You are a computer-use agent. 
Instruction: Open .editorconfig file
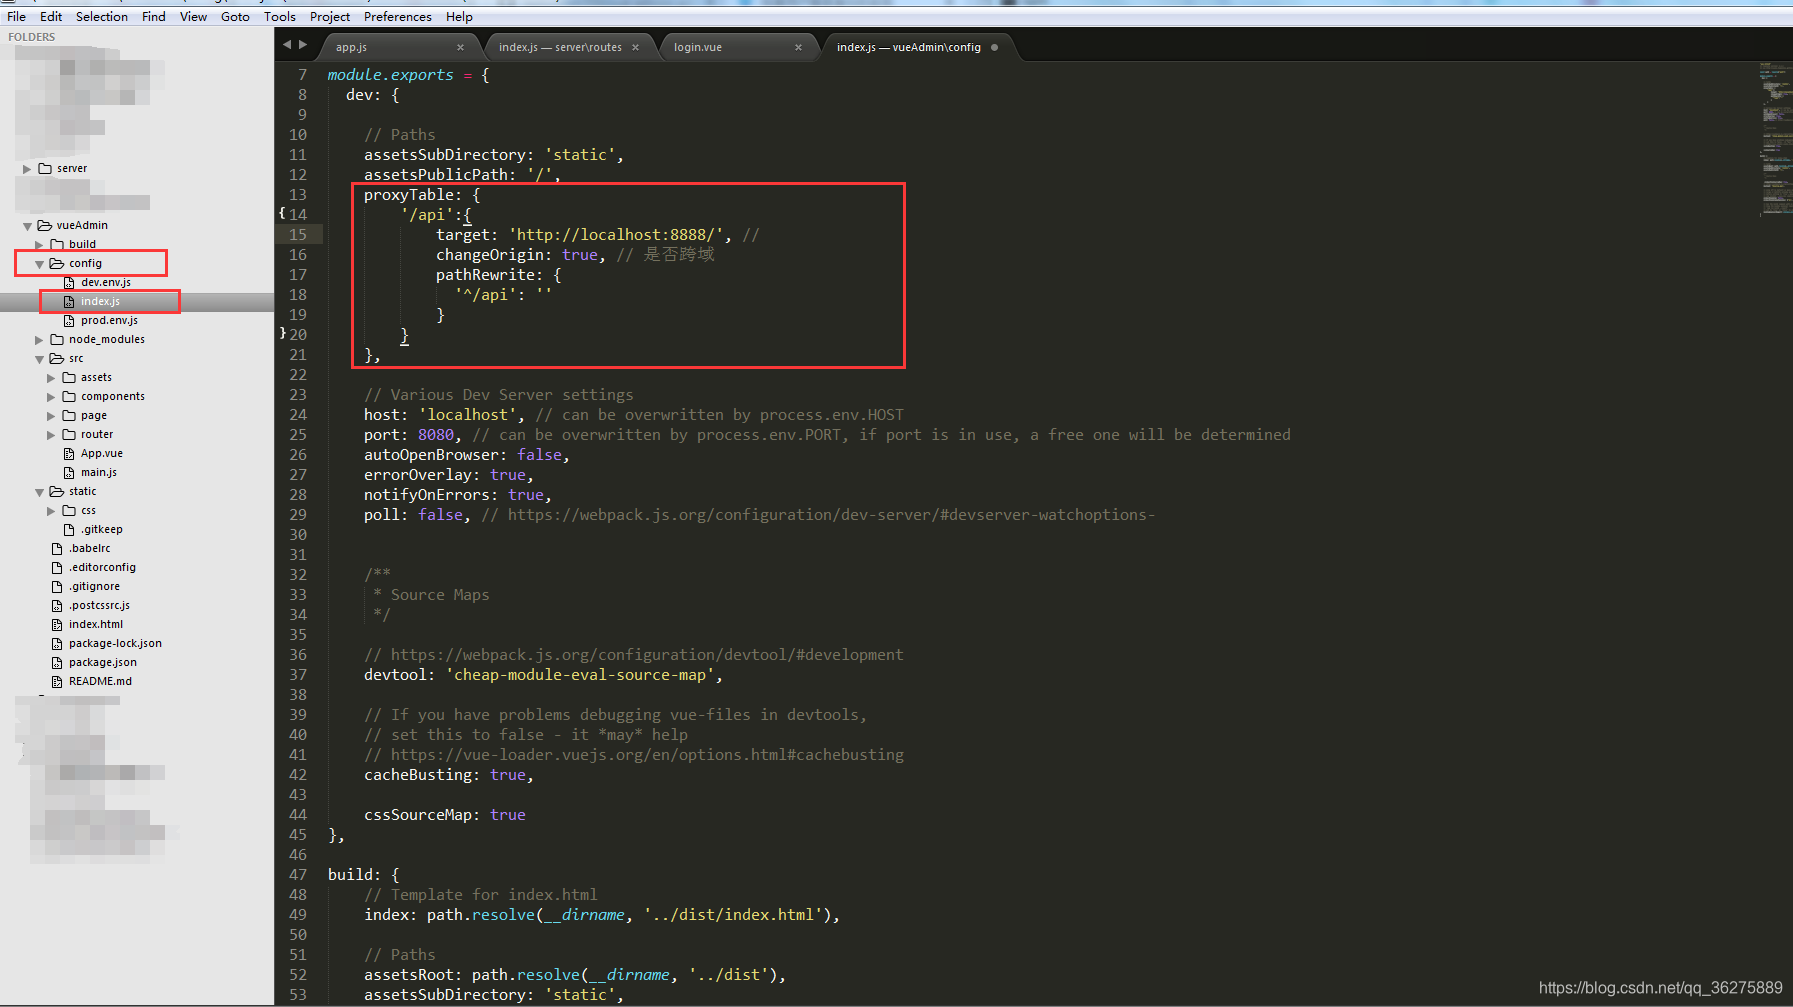(102, 567)
